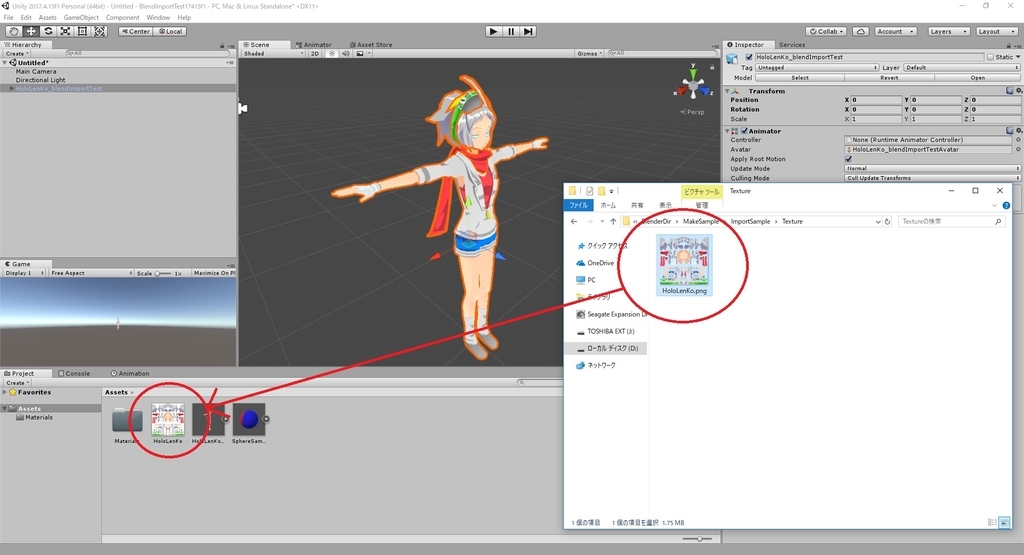Image resolution: width=1024 pixels, height=555 pixels.
Task: Click the GameObject cube icon in Inspector
Action: point(732,59)
